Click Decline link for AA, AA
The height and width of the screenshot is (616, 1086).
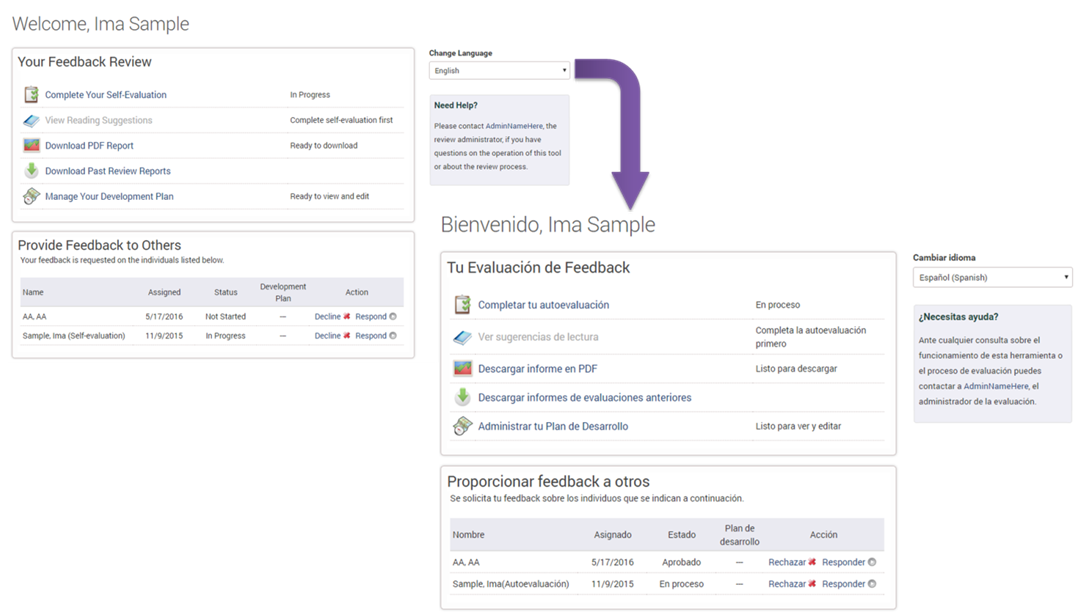[328, 317]
